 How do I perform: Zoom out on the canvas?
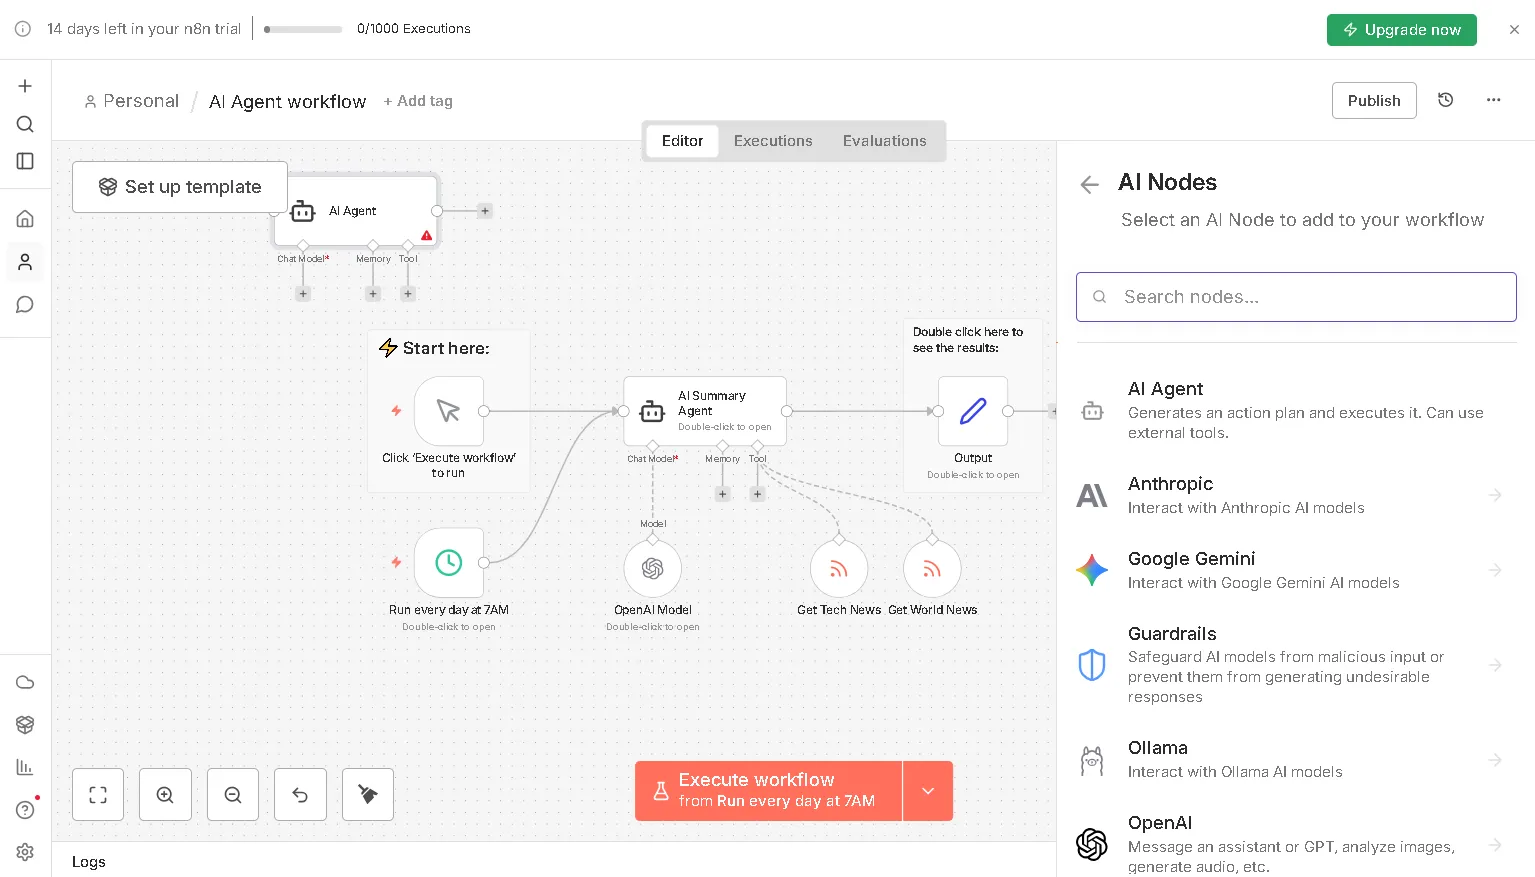point(233,795)
